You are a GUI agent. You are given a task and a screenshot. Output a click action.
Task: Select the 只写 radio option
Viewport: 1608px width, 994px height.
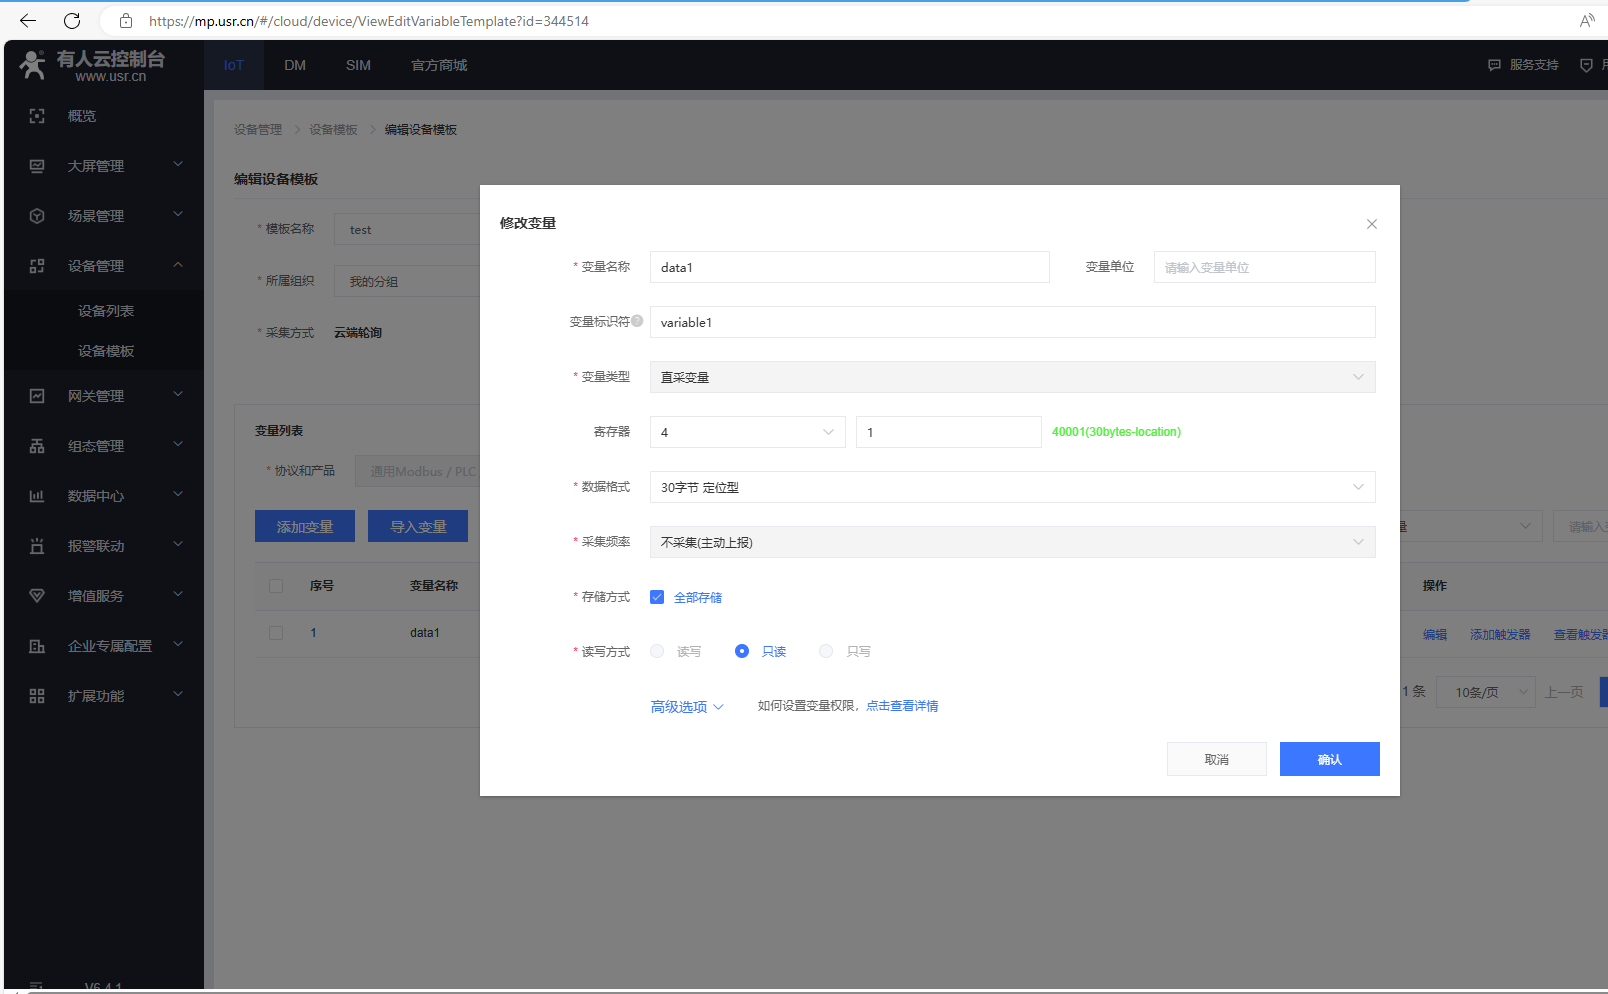click(x=826, y=651)
